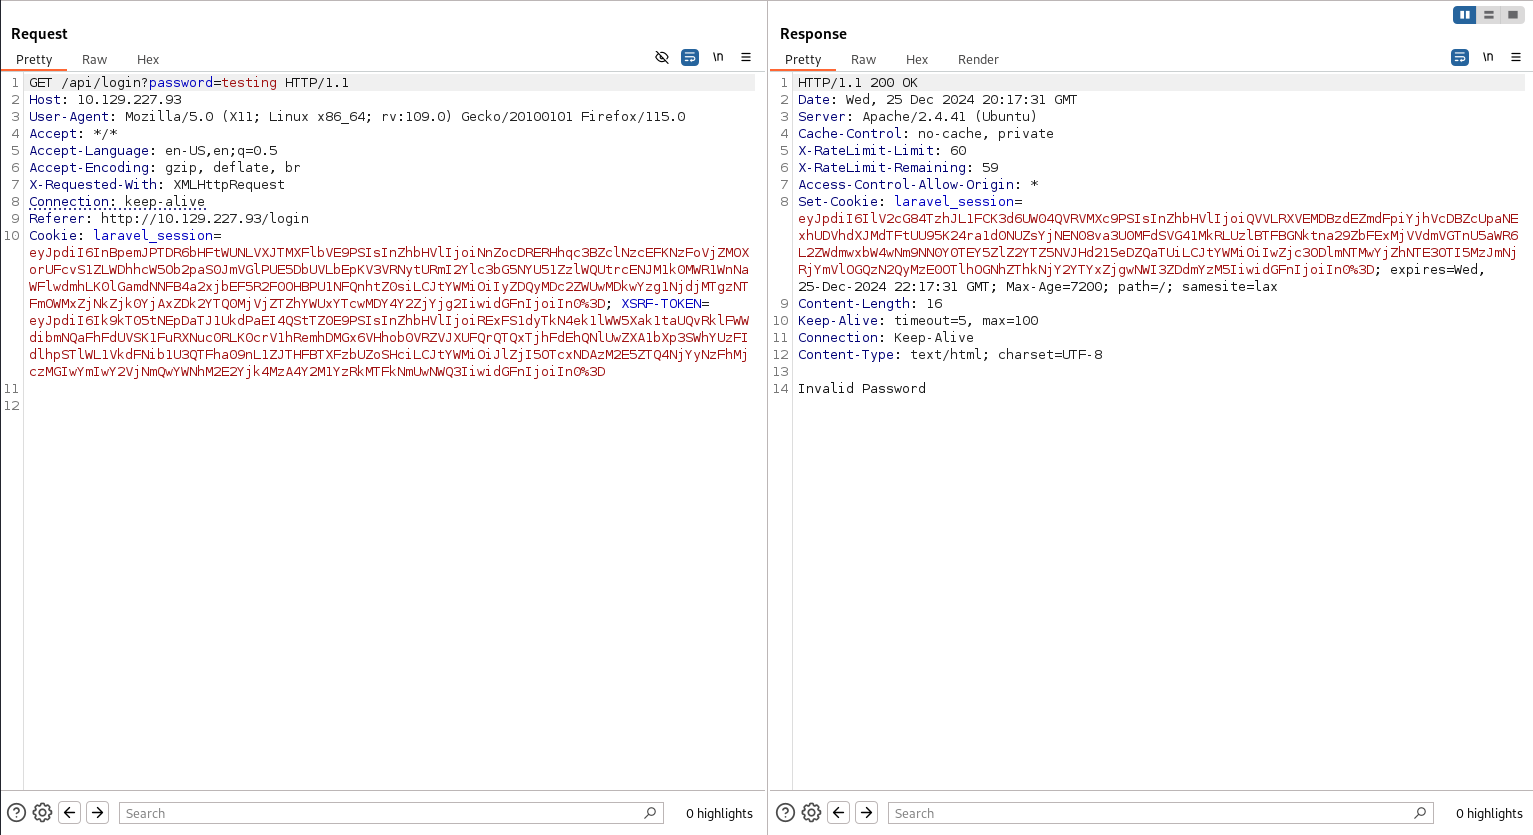
Task: Open help icon below Response panel
Action: 786,813
